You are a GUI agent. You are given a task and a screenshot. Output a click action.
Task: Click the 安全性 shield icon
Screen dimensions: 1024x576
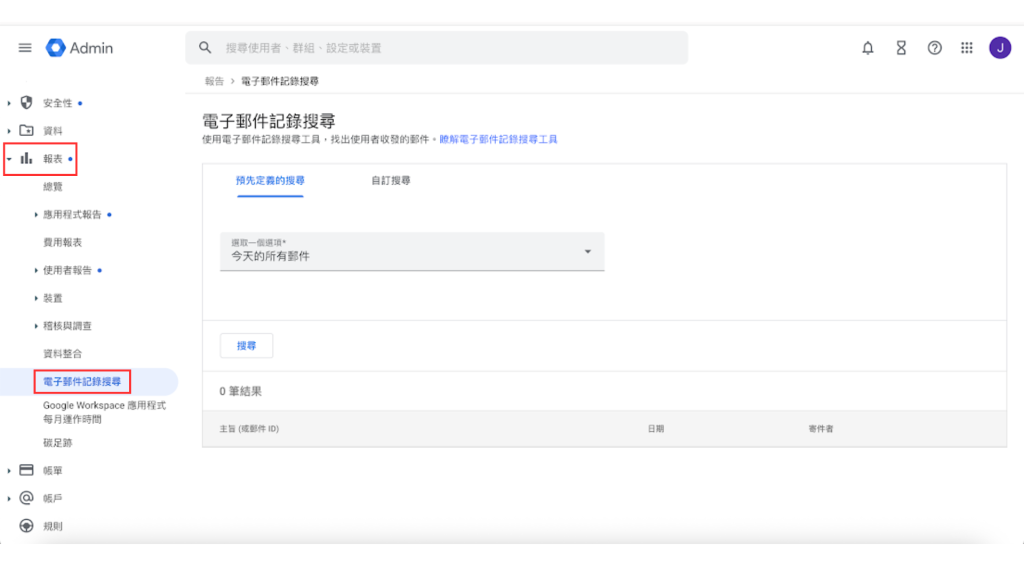point(26,103)
